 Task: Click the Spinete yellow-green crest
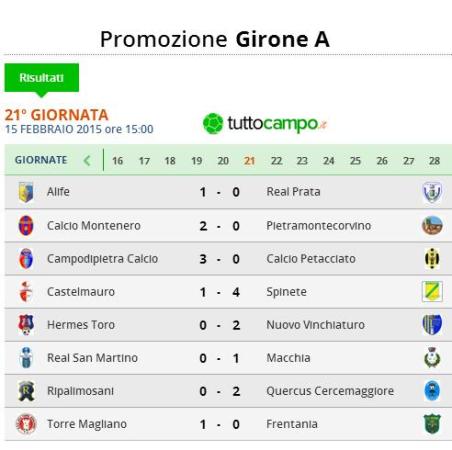click(x=432, y=292)
